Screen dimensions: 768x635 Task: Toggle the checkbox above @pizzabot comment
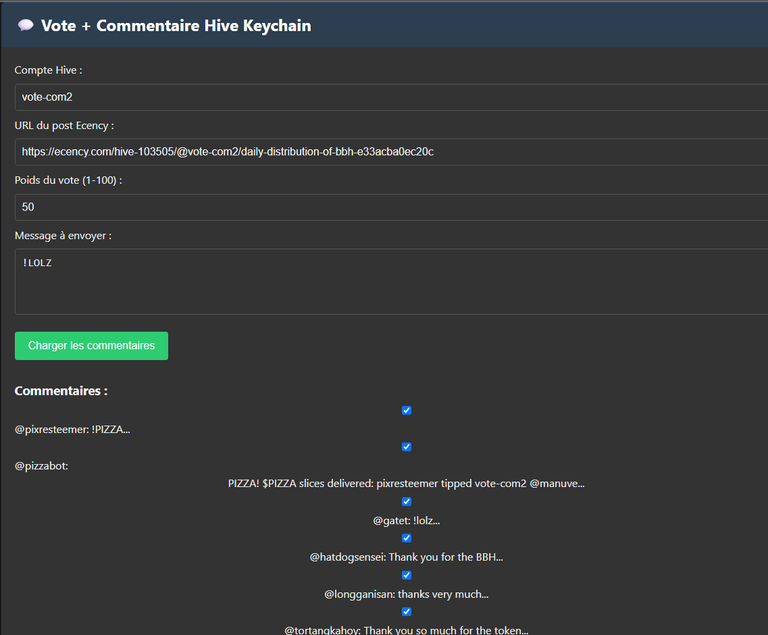tap(407, 447)
